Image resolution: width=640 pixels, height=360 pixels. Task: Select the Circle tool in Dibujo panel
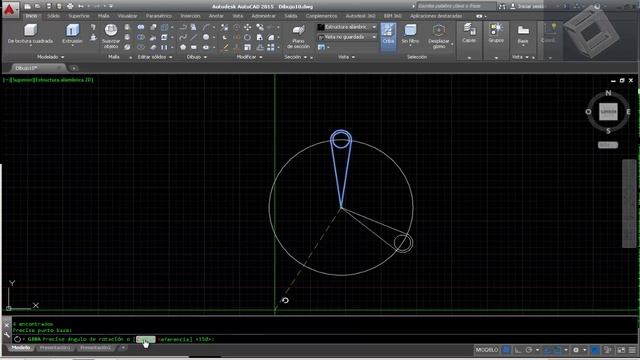coord(206,37)
